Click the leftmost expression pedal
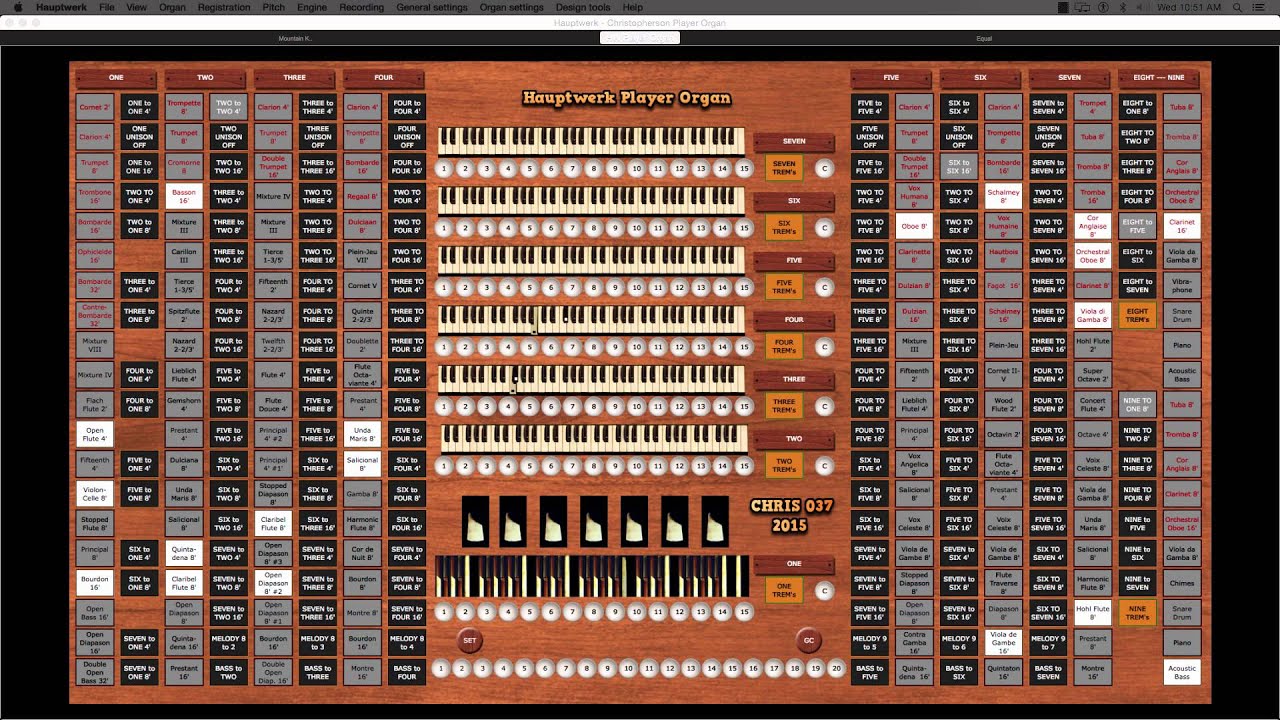1280x720 pixels. coord(475,521)
